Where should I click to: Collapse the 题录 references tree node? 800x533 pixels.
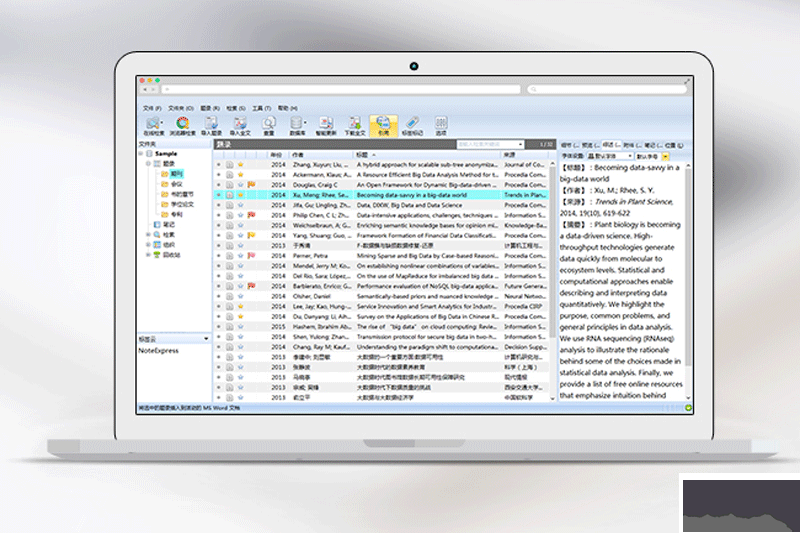[148, 164]
